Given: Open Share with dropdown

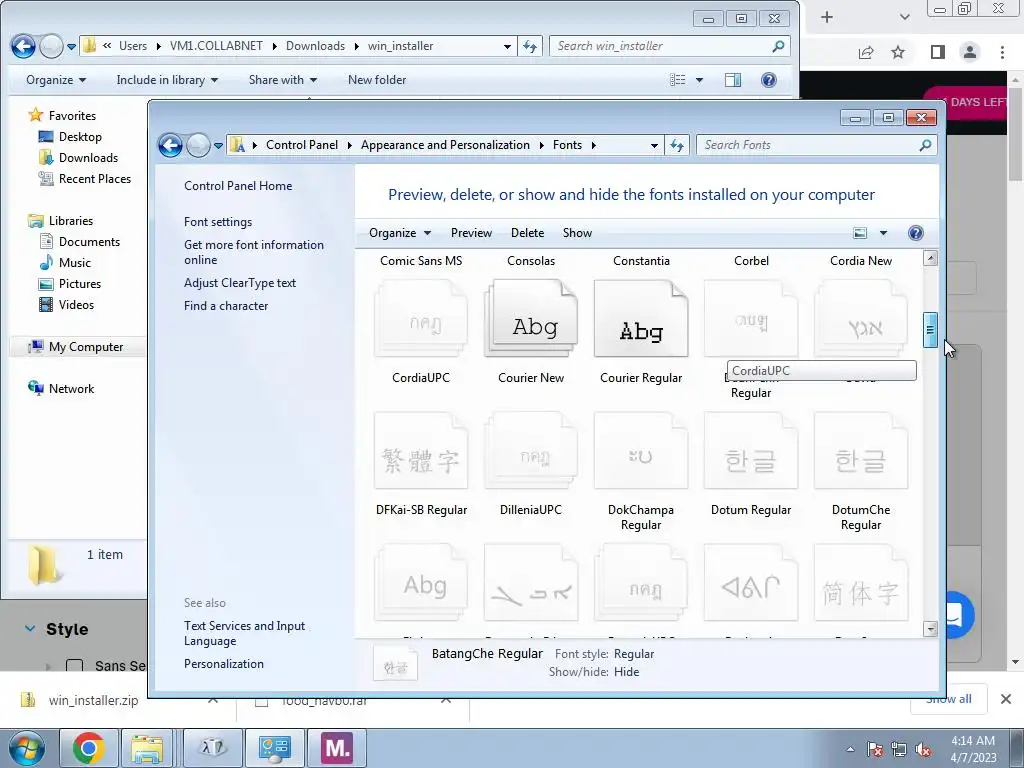Looking at the screenshot, I should (x=283, y=80).
